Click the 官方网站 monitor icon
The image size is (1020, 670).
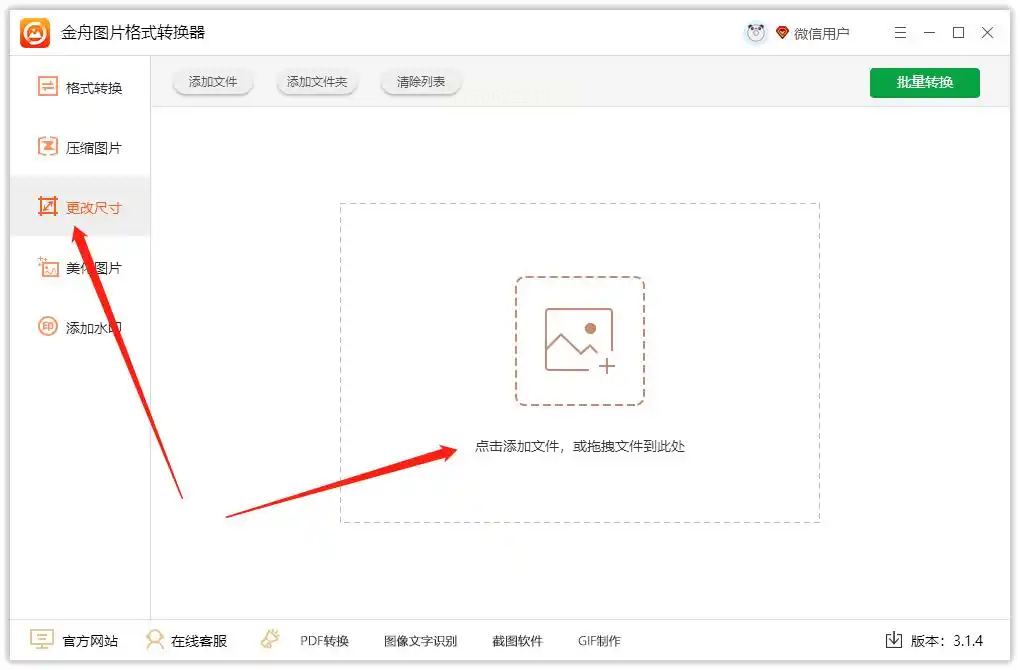point(42,639)
